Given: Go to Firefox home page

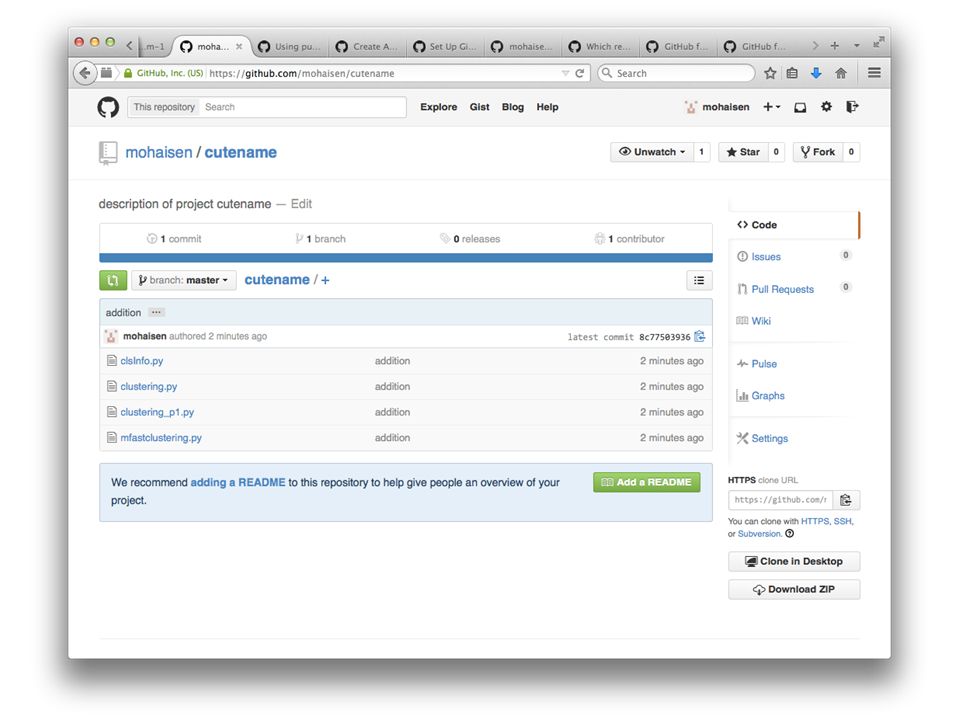Looking at the screenshot, I should pyautogui.click(x=841, y=73).
